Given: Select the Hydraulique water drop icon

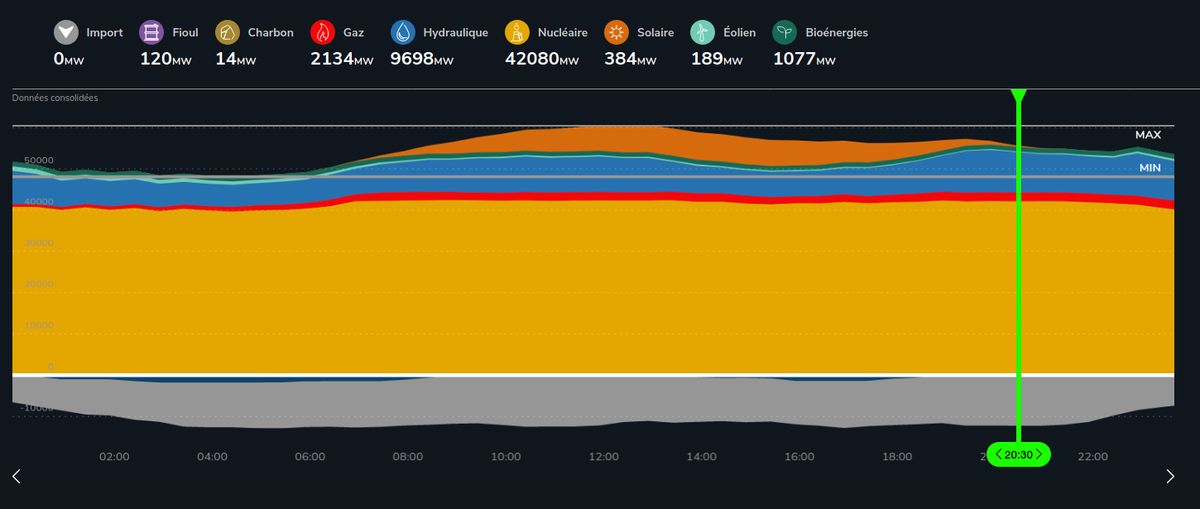Looking at the screenshot, I should point(403,33).
